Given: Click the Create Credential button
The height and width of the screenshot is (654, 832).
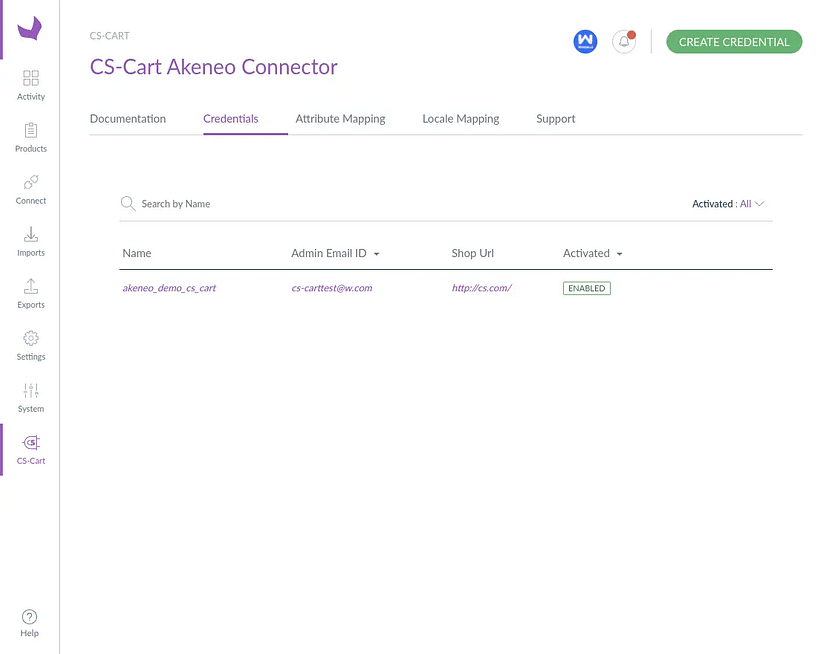Looking at the screenshot, I should (734, 41).
